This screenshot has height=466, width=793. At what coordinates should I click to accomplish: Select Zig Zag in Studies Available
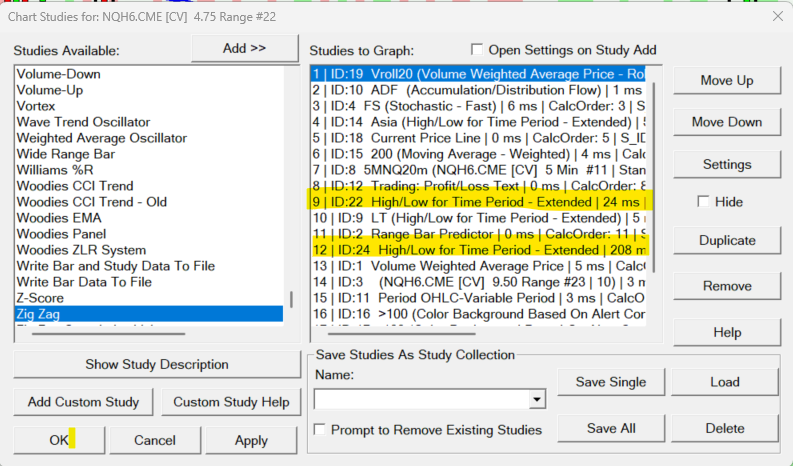(x=150, y=314)
